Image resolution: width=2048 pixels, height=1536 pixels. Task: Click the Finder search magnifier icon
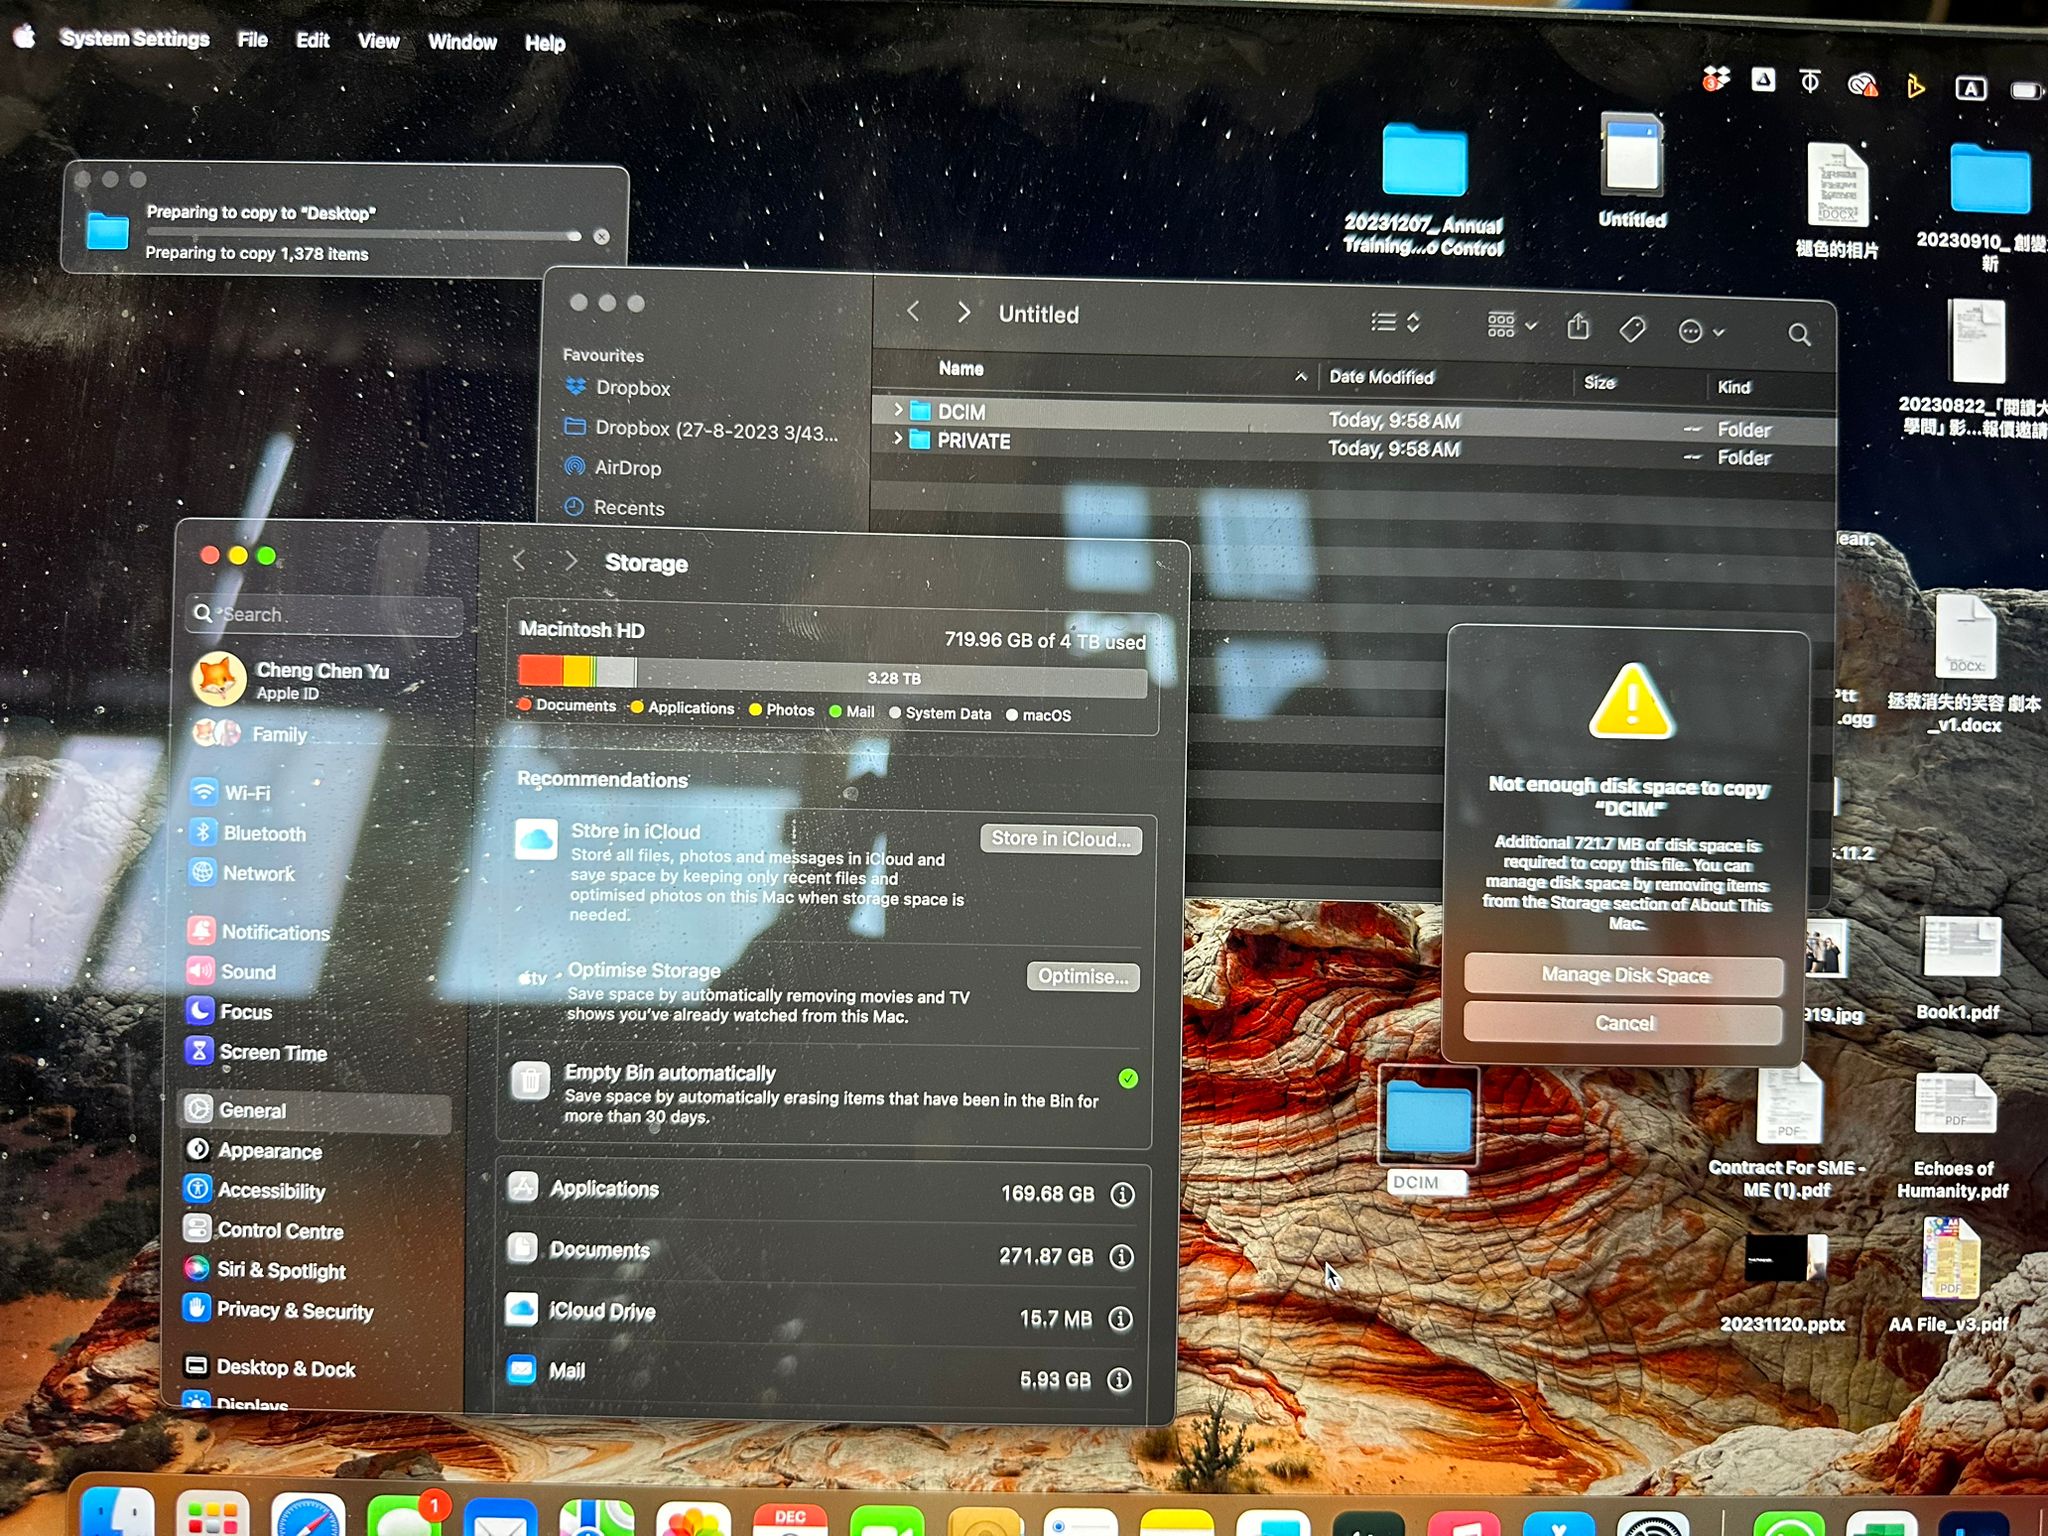pyautogui.click(x=1798, y=334)
